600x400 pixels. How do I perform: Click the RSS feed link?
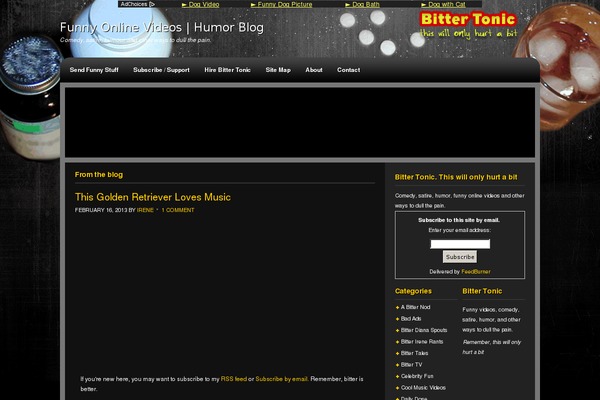(x=234, y=379)
